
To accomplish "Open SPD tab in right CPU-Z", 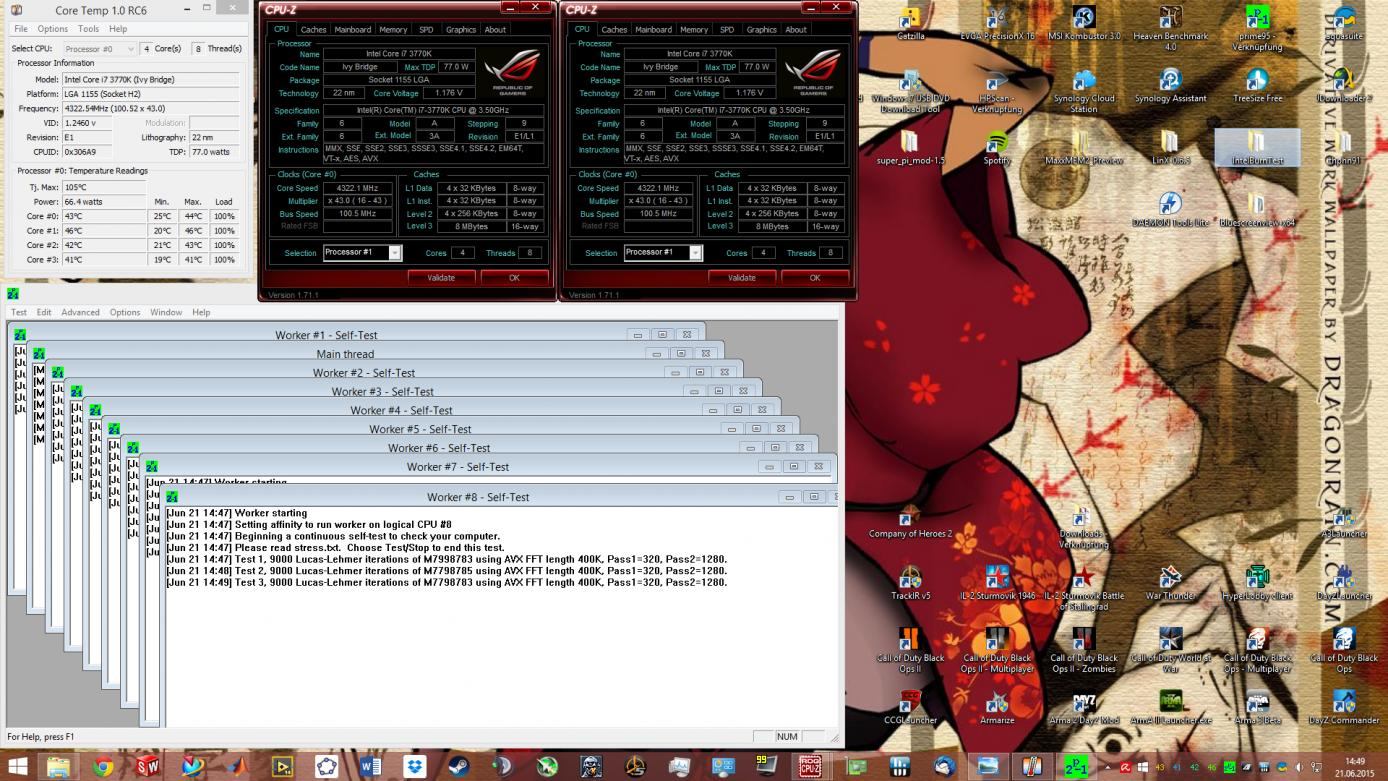I will (727, 29).
